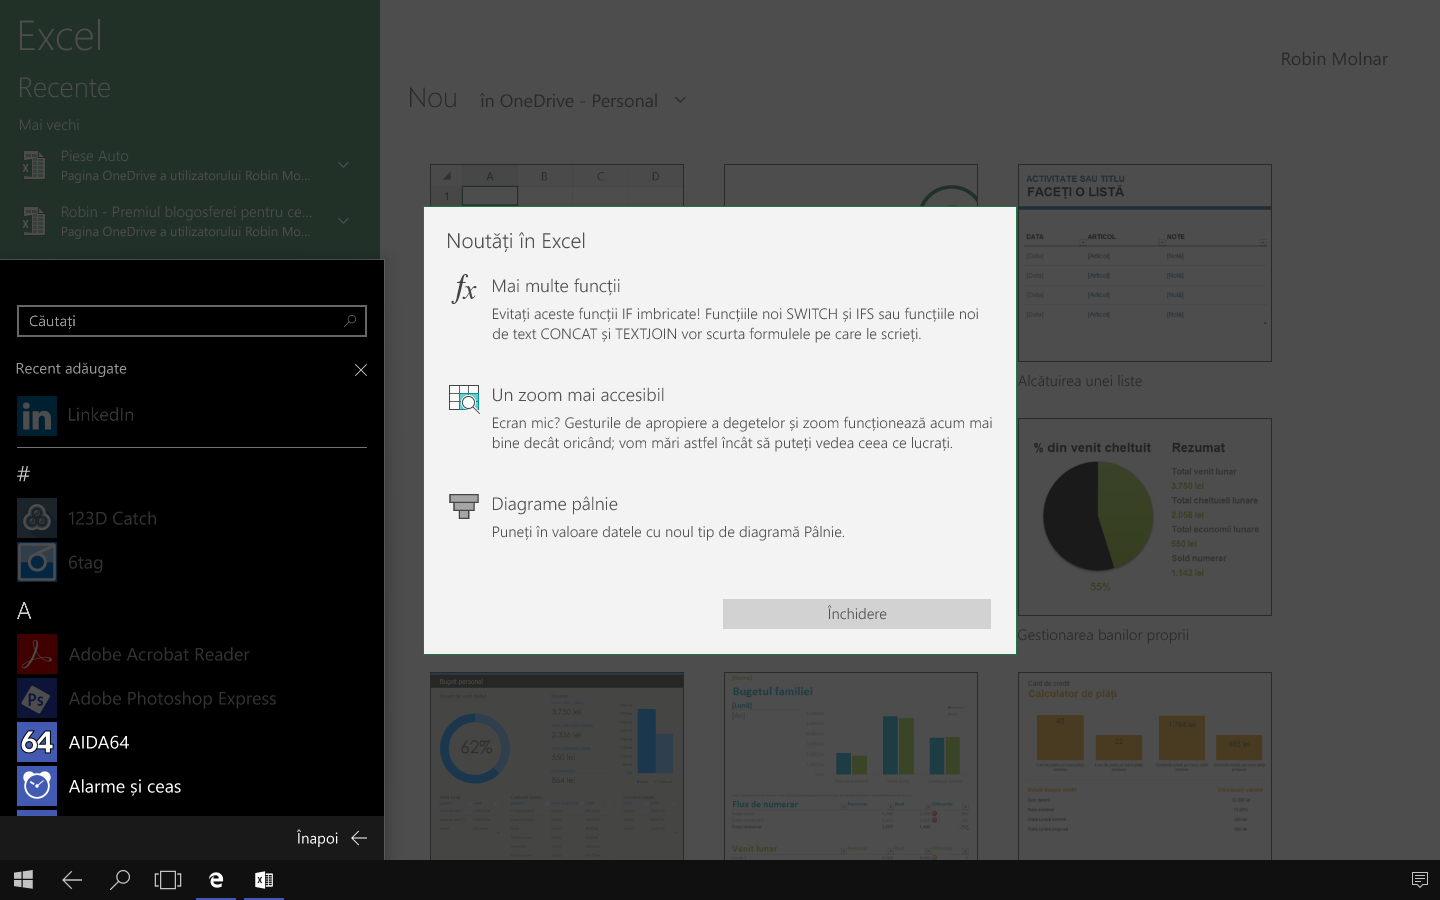1440x900 pixels.
Task: Switch to Microsoft Edge on the taskbar
Action: pyautogui.click(x=216, y=880)
